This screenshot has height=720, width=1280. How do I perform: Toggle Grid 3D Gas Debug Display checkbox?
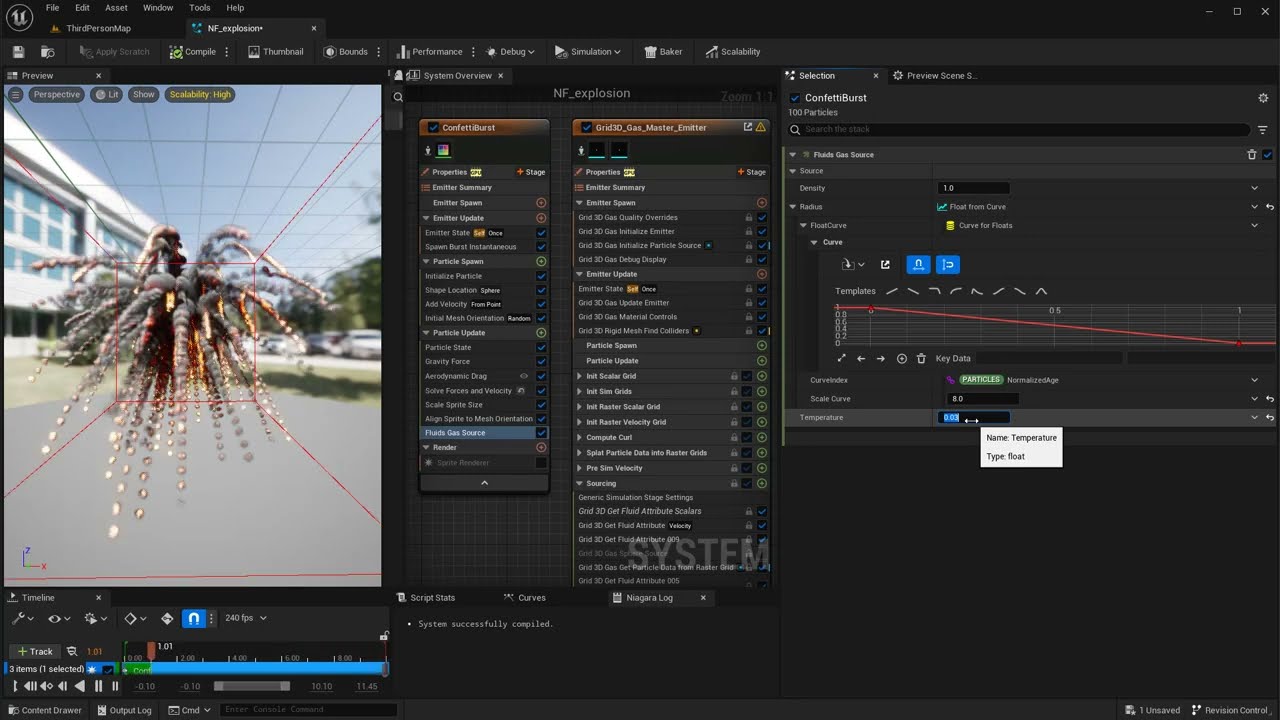[x=762, y=259]
